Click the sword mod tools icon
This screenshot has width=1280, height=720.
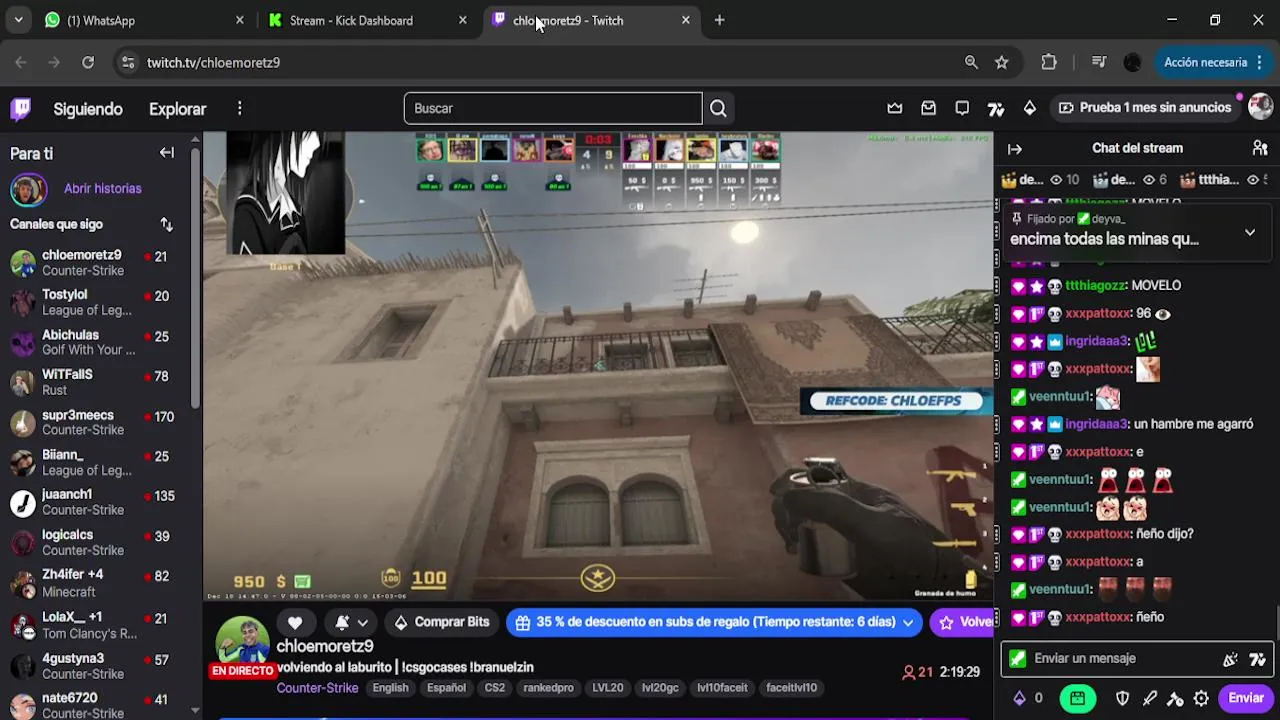click(x=1149, y=698)
